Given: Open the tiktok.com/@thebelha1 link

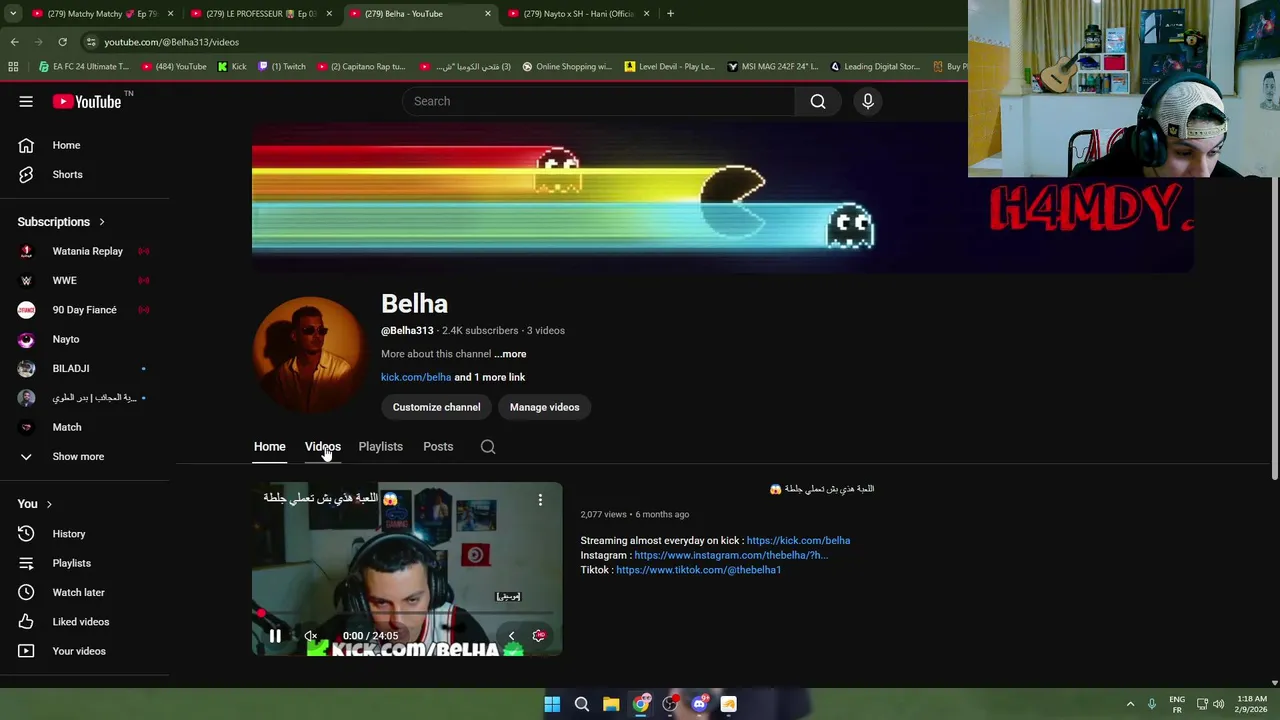Looking at the screenshot, I should click(698, 570).
